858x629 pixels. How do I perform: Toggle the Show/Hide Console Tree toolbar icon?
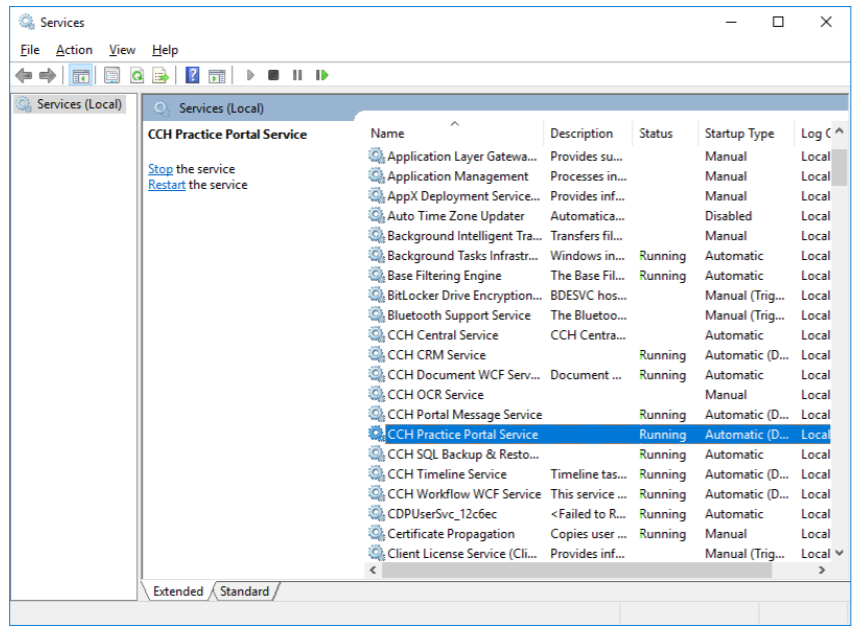tap(81, 75)
